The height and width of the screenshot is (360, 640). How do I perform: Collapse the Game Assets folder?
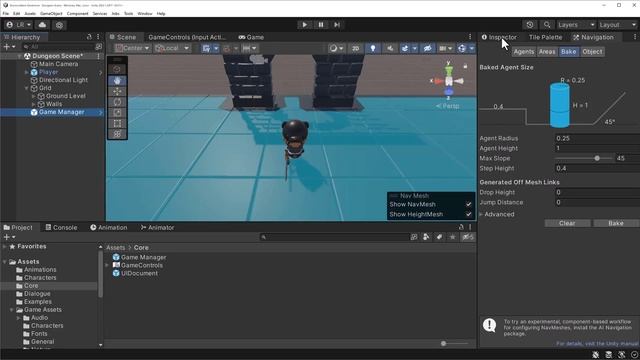click(11, 310)
